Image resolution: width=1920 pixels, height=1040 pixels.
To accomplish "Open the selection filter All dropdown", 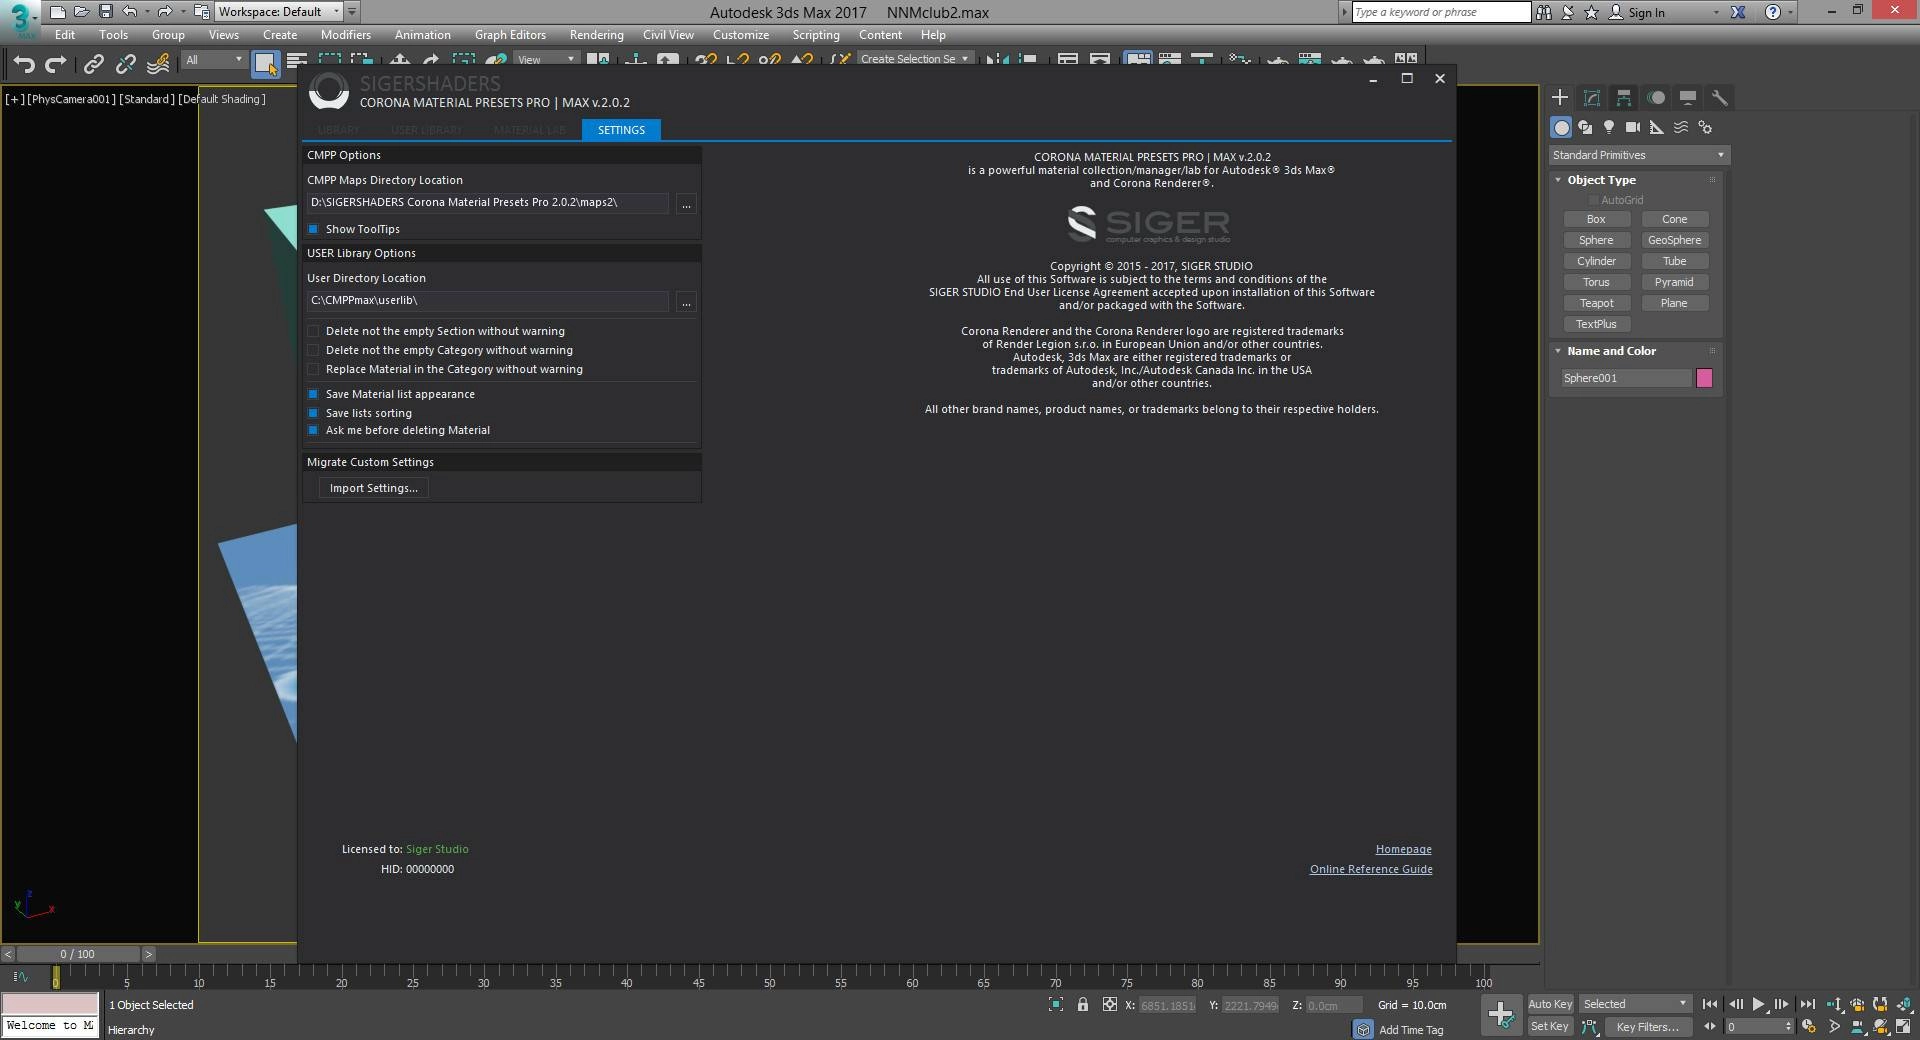I will [214, 60].
